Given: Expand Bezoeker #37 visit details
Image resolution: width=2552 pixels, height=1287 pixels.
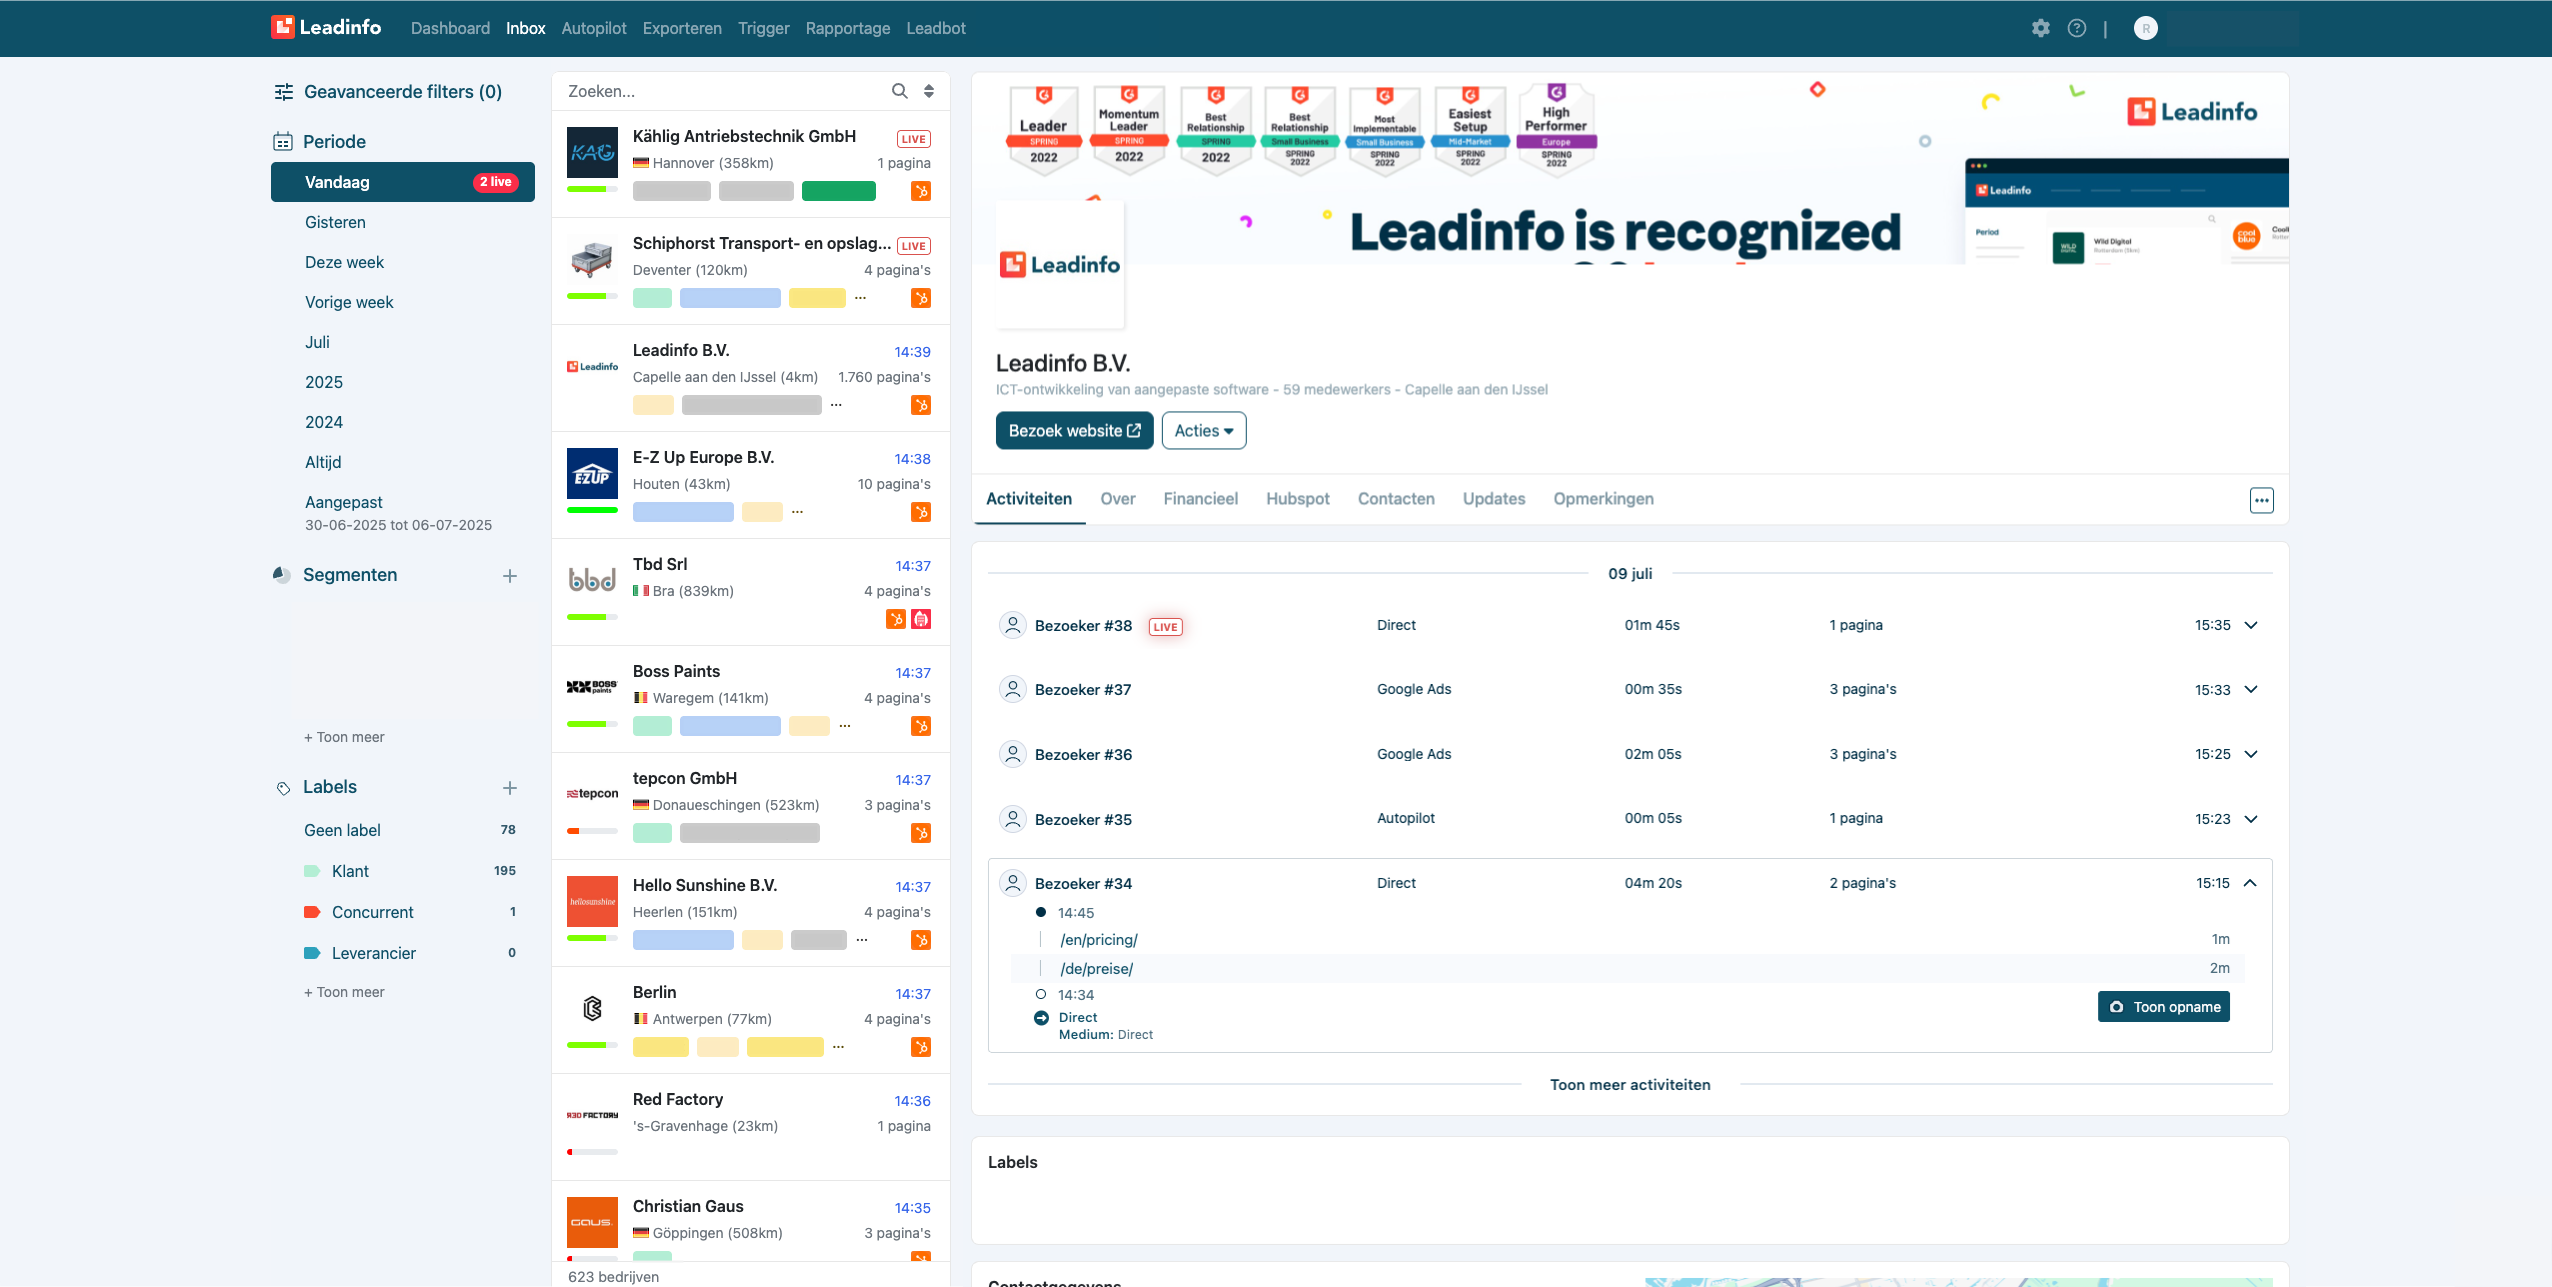Looking at the screenshot, I should pyautogui.click(x=2251, y=689).
